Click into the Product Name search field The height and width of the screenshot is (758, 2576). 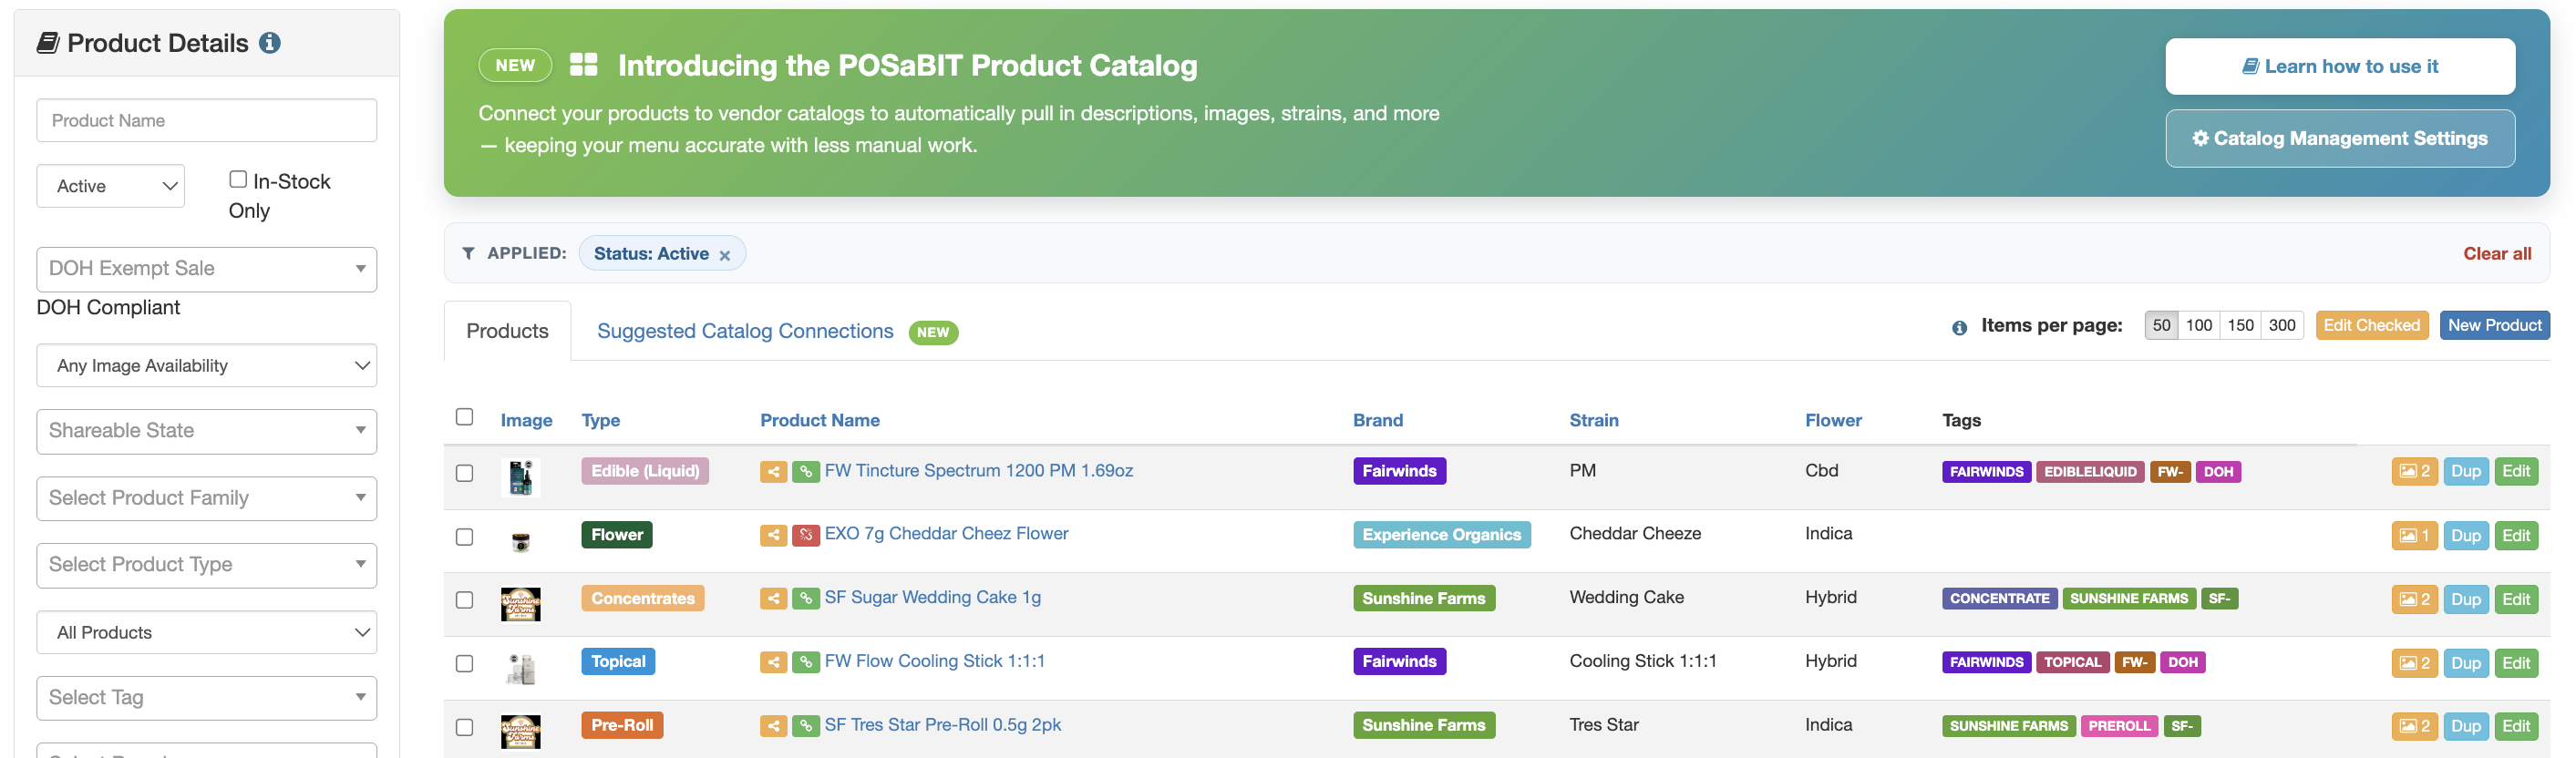click(x=207, y=121)
